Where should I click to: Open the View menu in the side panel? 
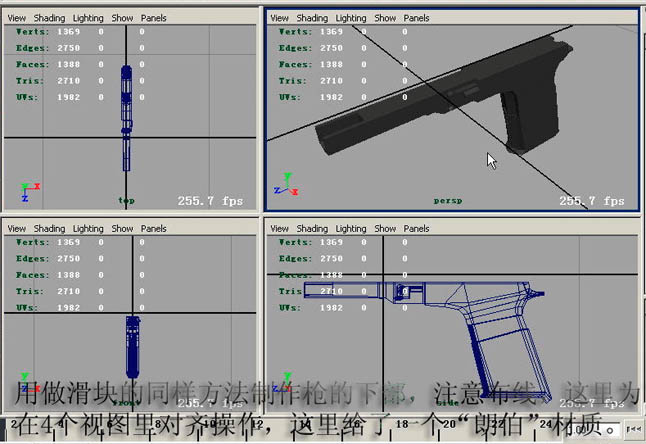coord(279,229)
